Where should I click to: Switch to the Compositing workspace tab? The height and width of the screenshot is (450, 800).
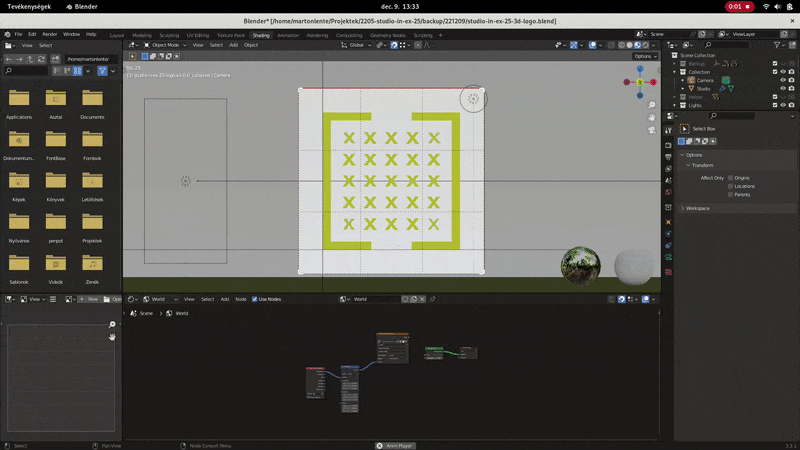coord(349,35)
